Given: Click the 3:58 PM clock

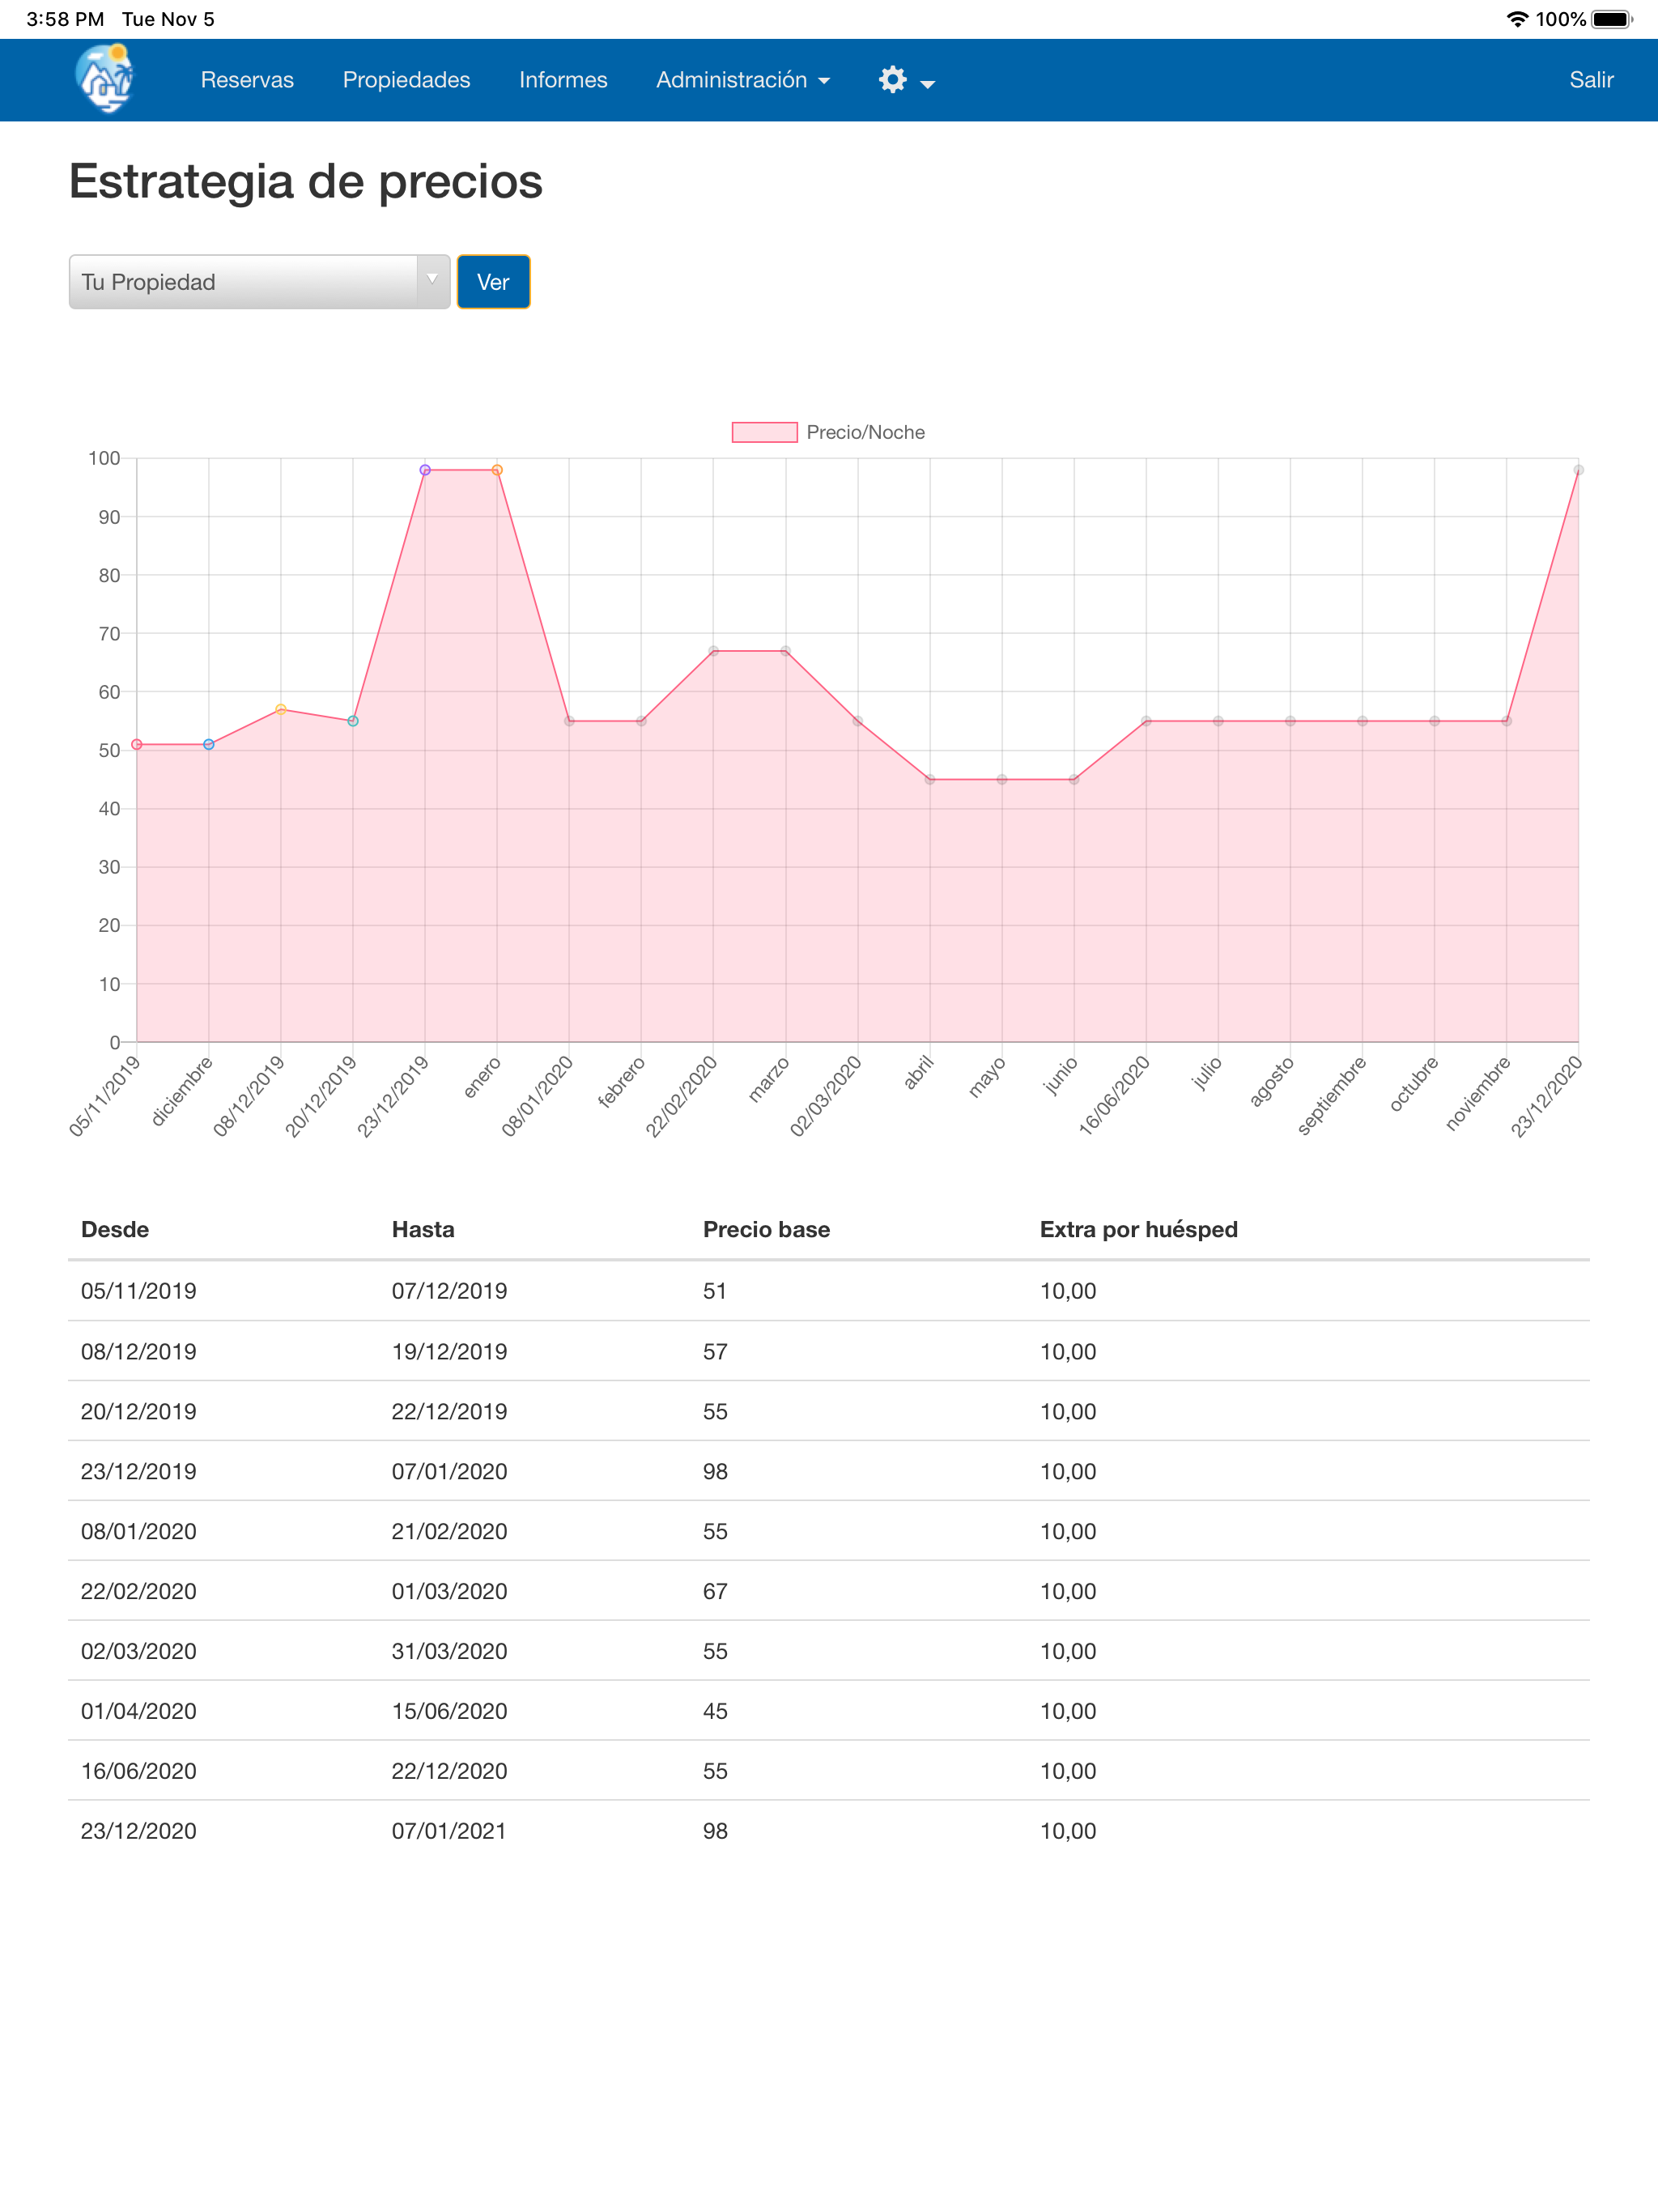Looking at the screenshot, I should (x=65, y=19).
